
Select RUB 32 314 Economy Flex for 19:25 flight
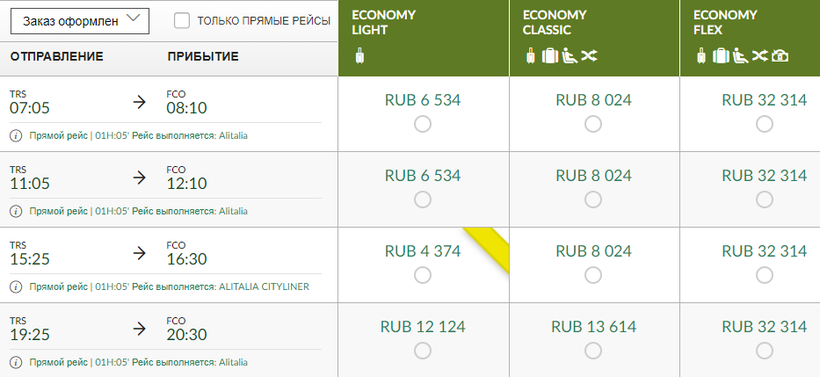pyautogui.click(x=764, y=350)
